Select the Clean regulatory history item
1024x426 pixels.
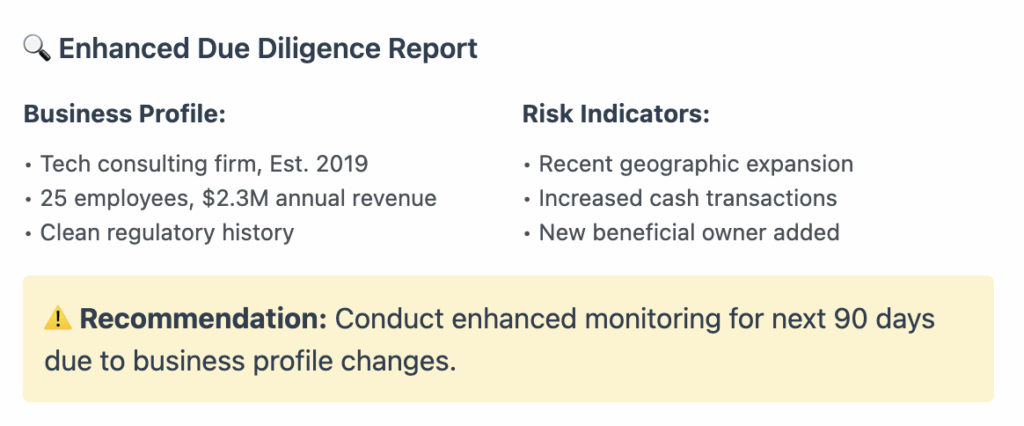click(x=166, y=233)
